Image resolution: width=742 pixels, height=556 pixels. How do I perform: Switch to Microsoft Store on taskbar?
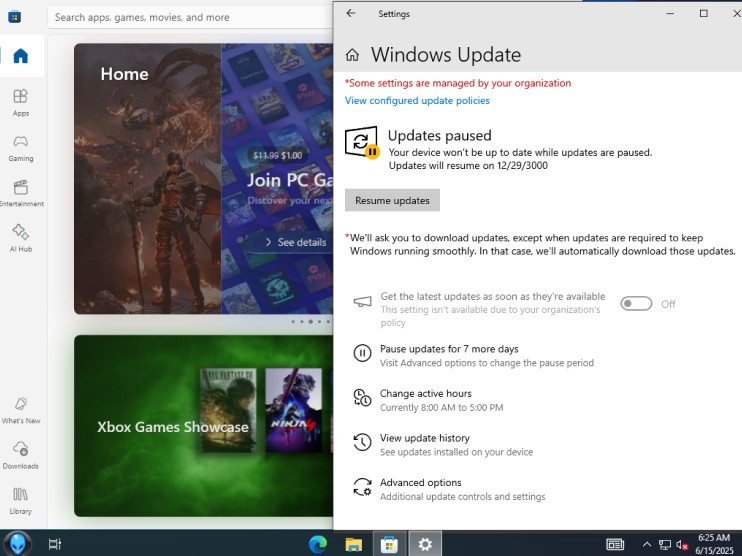coord(389,544)
